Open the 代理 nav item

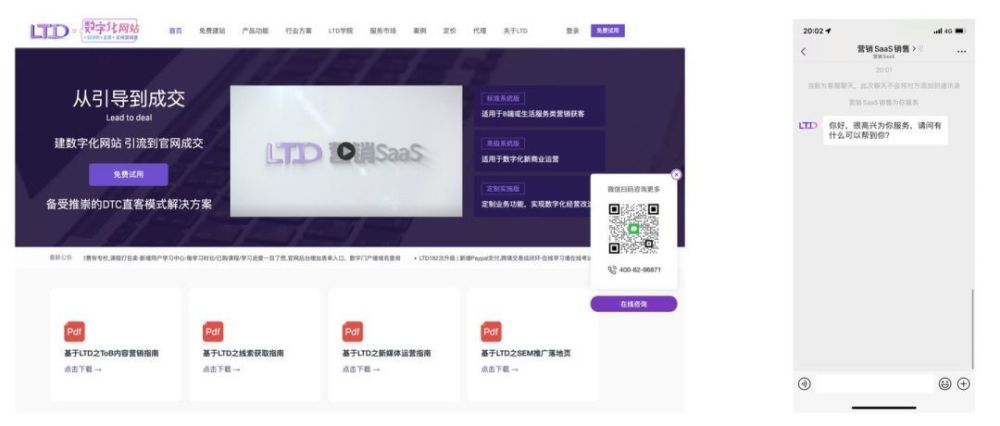pyautogui.click(x=480, y=31)
